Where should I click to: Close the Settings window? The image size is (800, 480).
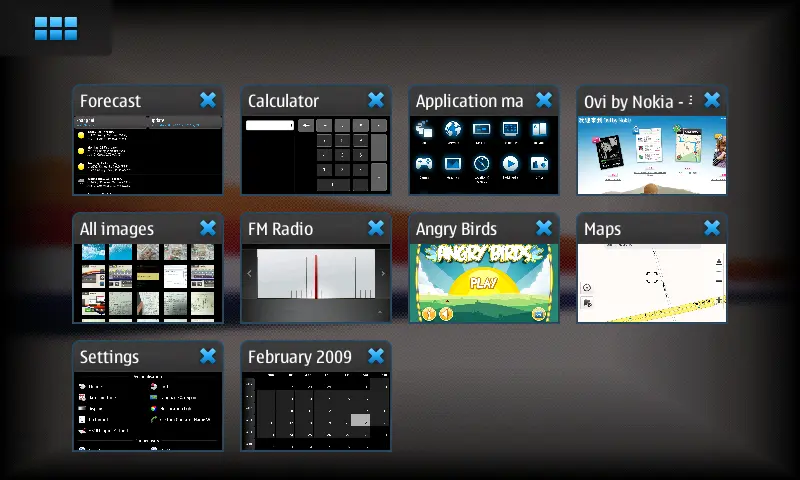208,356
